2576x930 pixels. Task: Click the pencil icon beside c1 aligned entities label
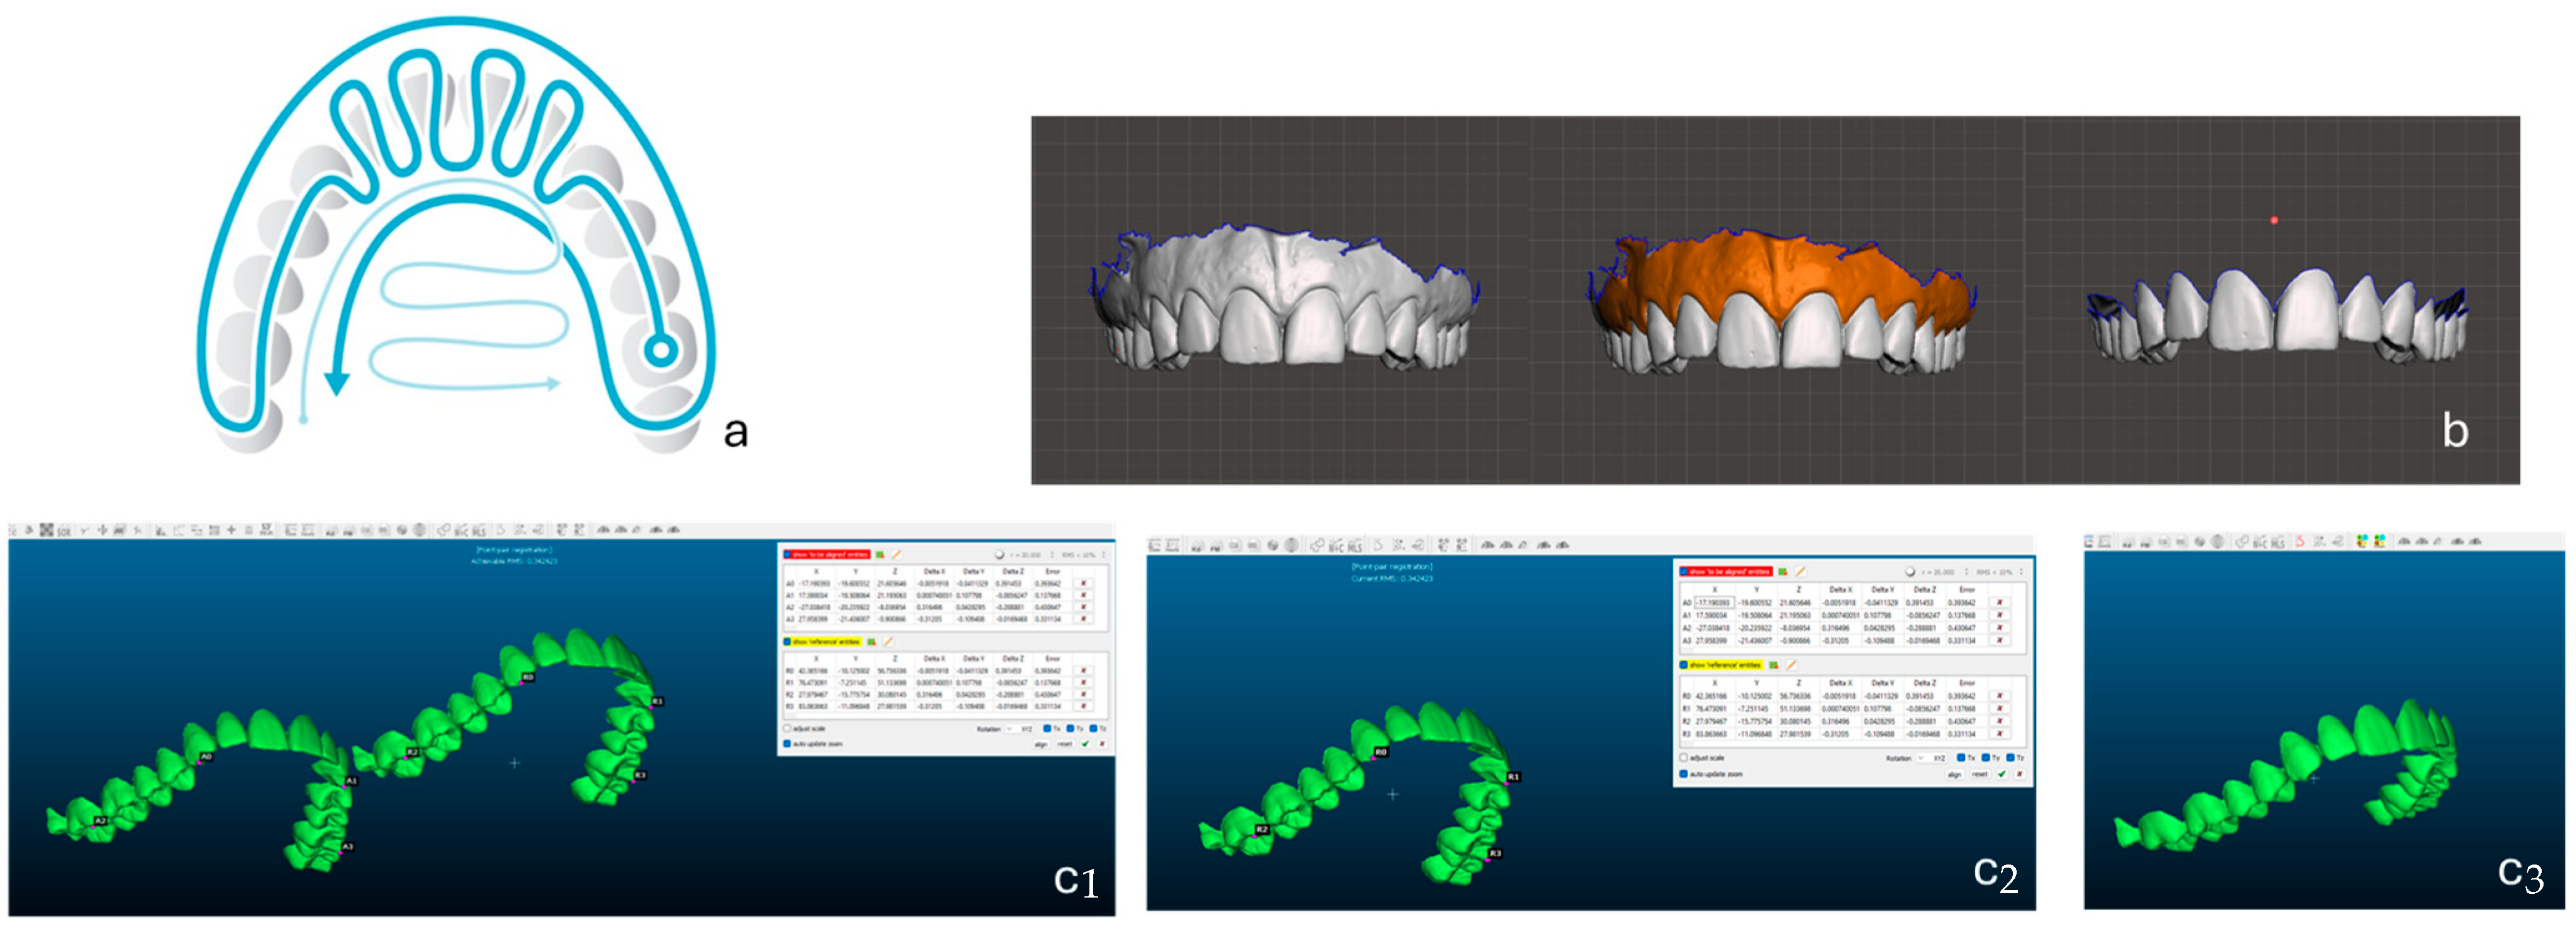point(897,554)
